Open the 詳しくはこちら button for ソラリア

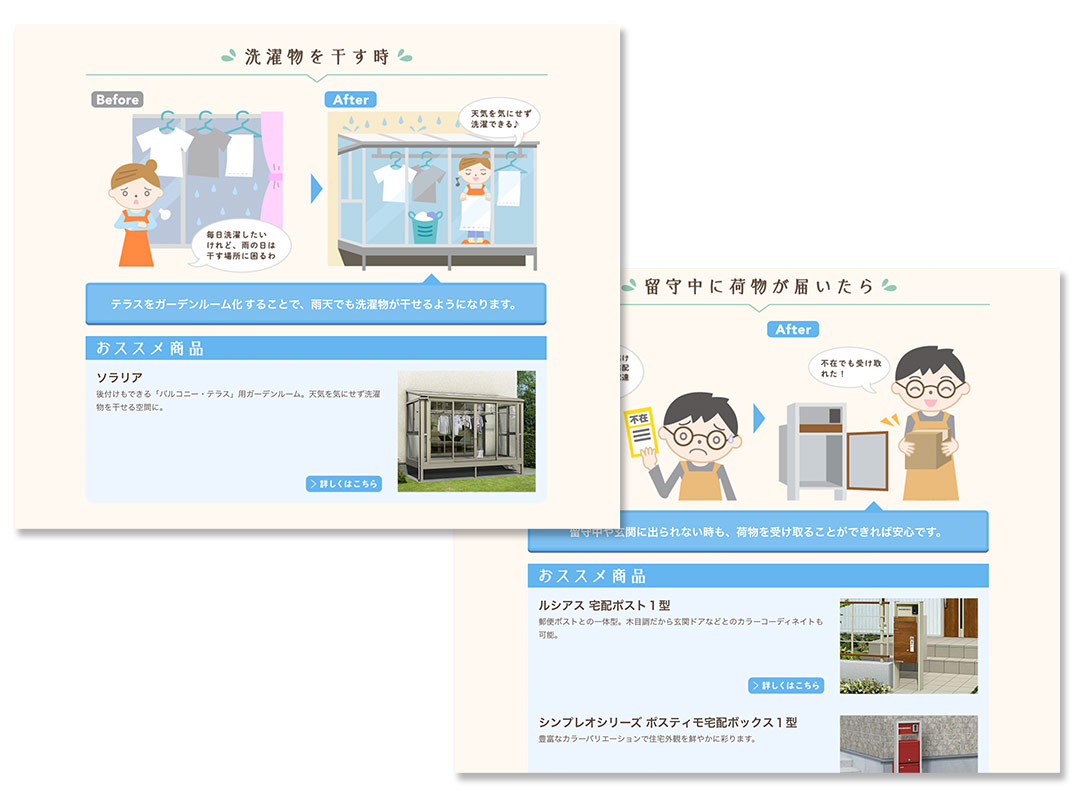[344, 484]
